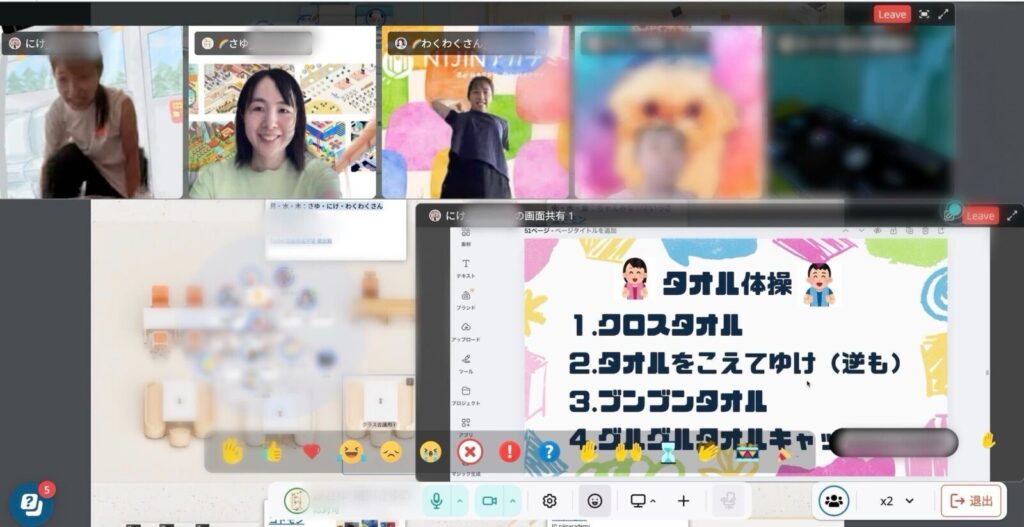Click the タオル体操 slide heading

[727, 284]
